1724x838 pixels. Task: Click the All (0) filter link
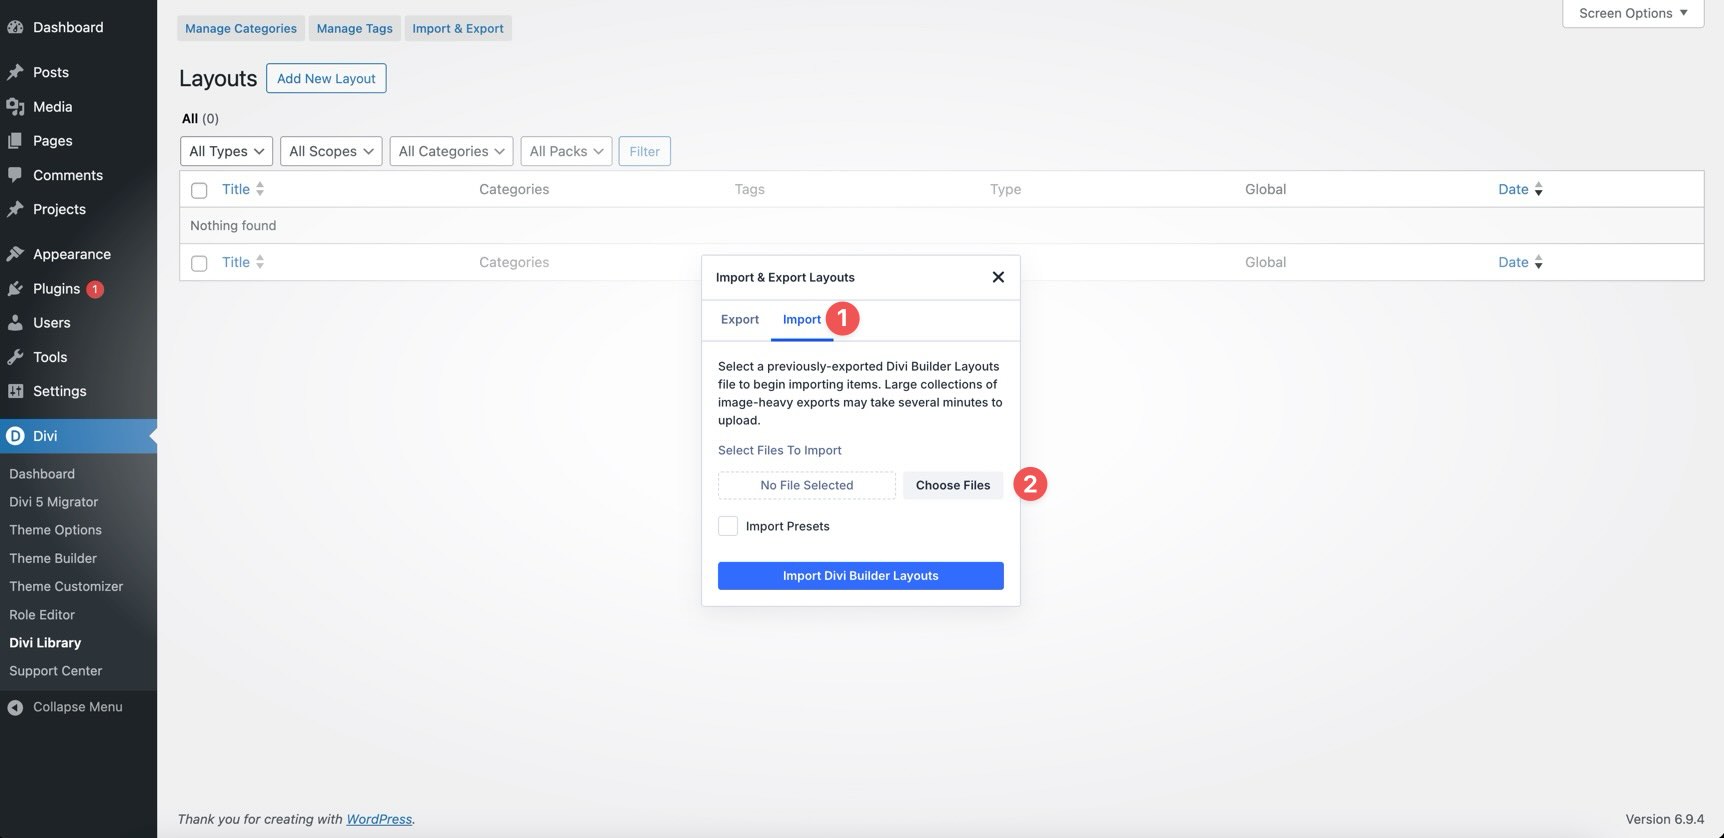[x=200, y=118]
